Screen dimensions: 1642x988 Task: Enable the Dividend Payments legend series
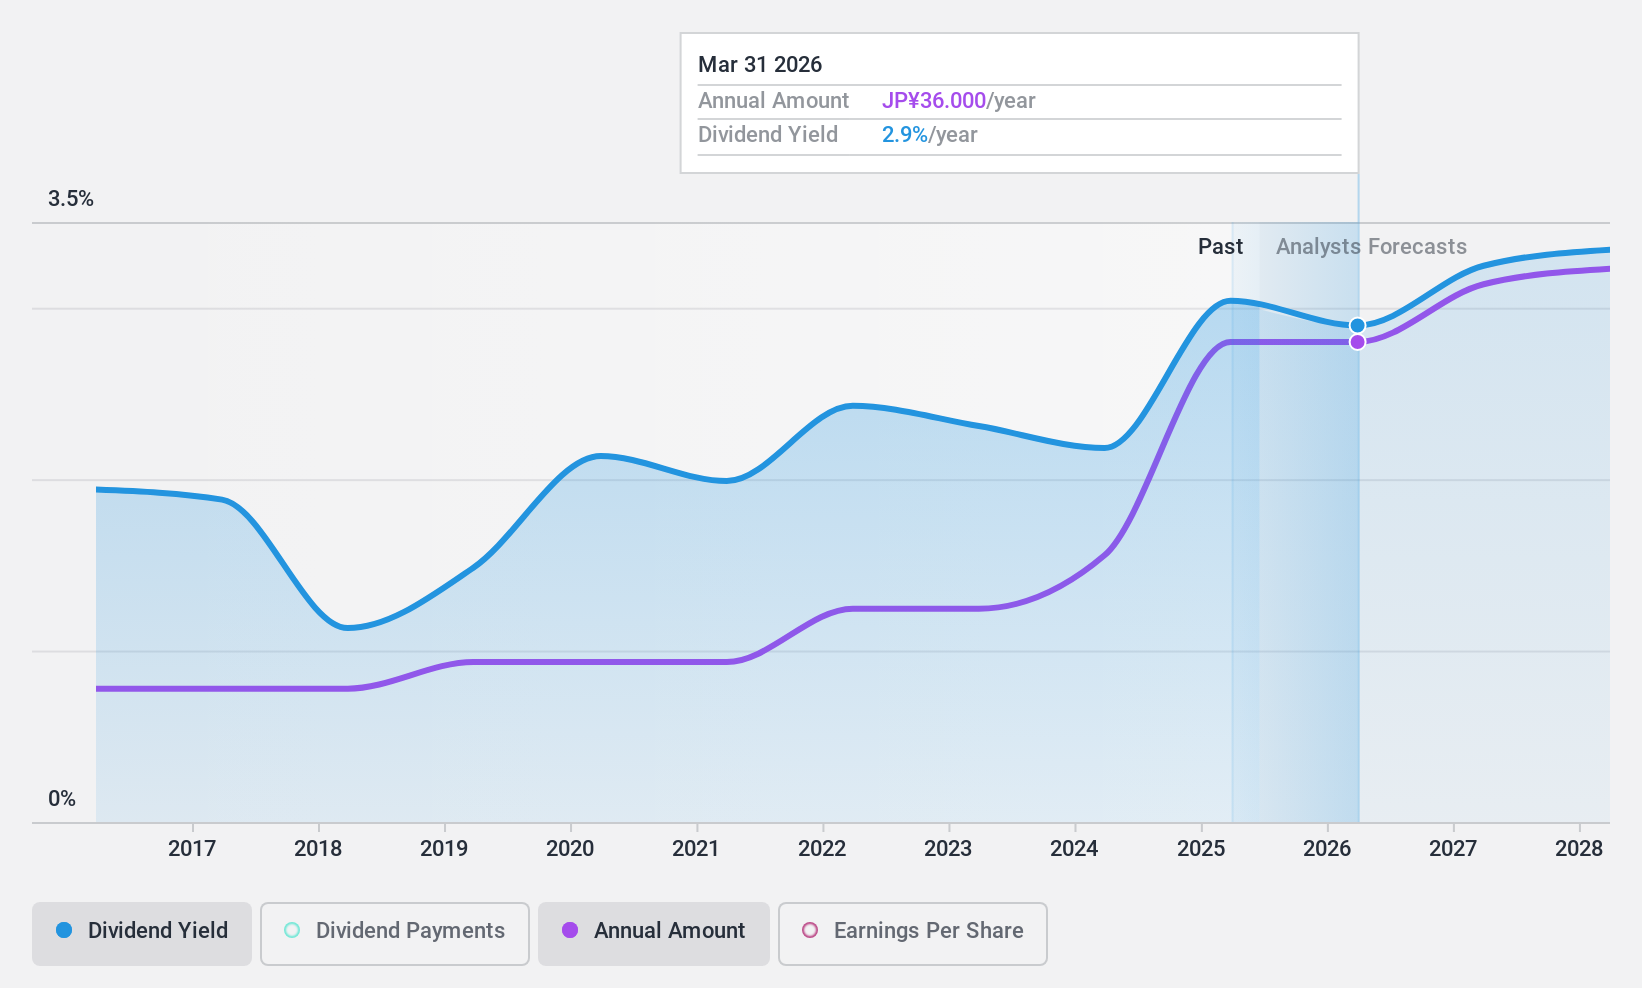click(x=395, y=934)
